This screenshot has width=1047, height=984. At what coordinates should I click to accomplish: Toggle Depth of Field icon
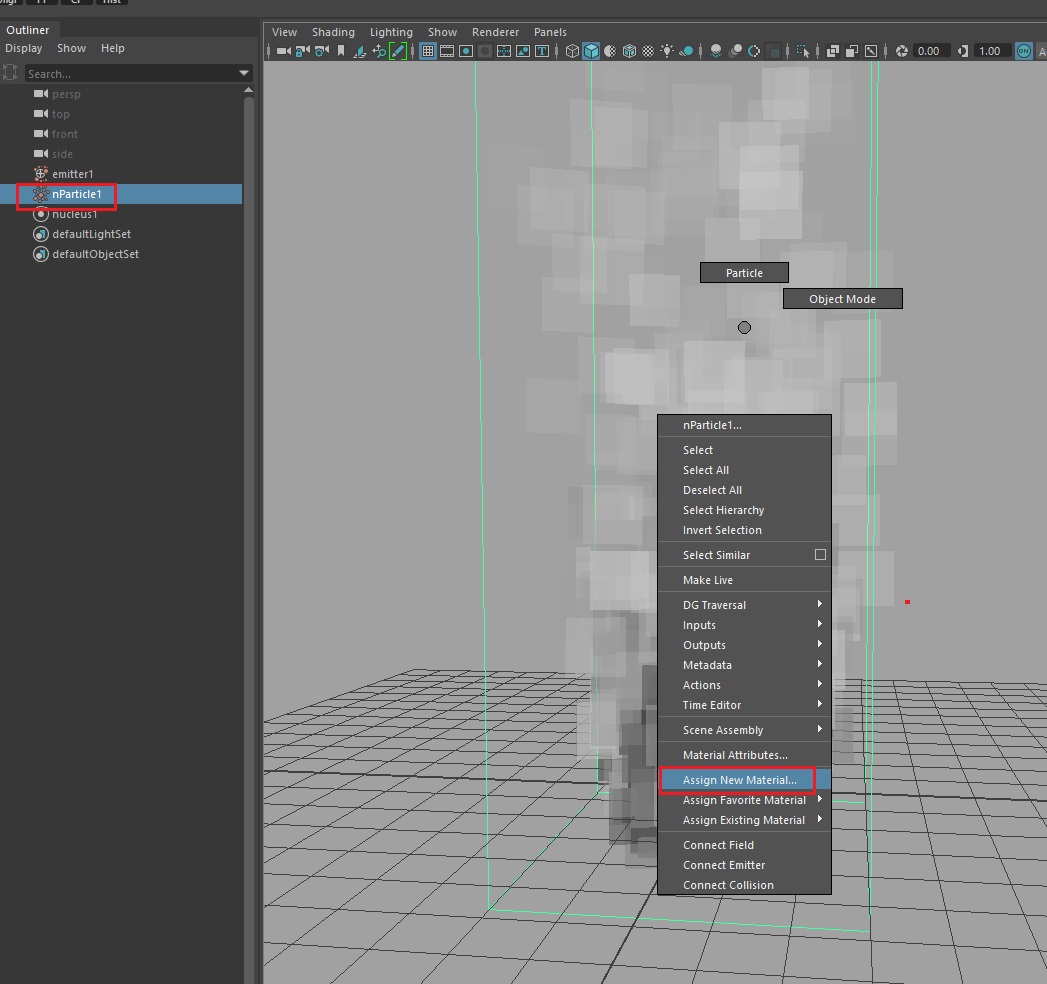tap(773, 51)
